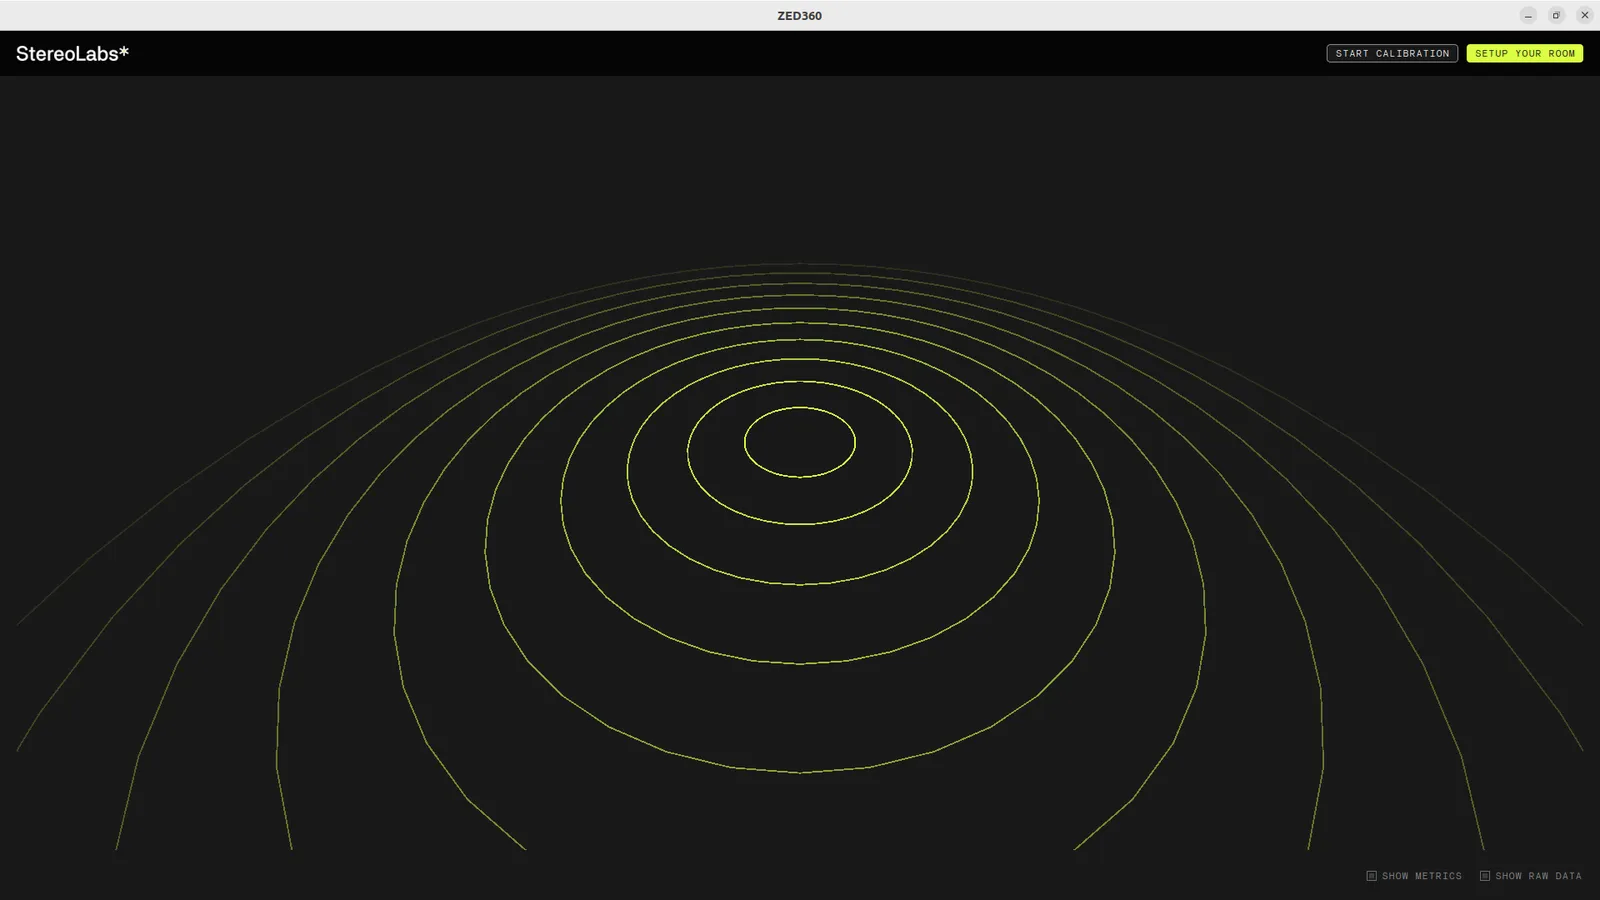Maximize the ZED360 window
1600x900 pixels.
(x=1556, y=15)
